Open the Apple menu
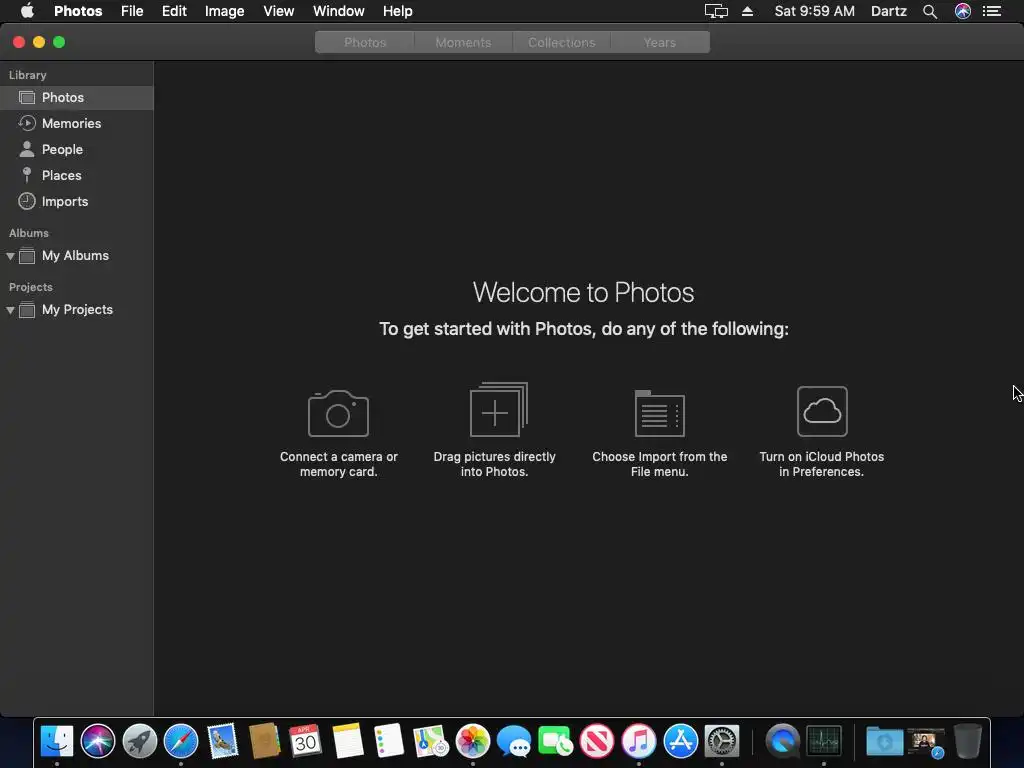Screen dimensions: 1024x768 (x=27, y=10)
